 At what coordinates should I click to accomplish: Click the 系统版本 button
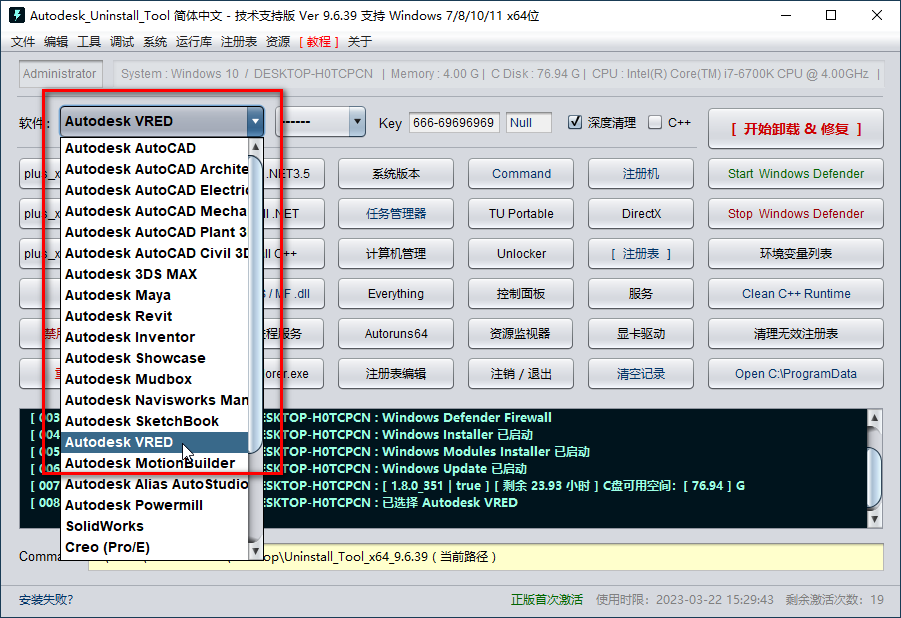click(396, 174)
